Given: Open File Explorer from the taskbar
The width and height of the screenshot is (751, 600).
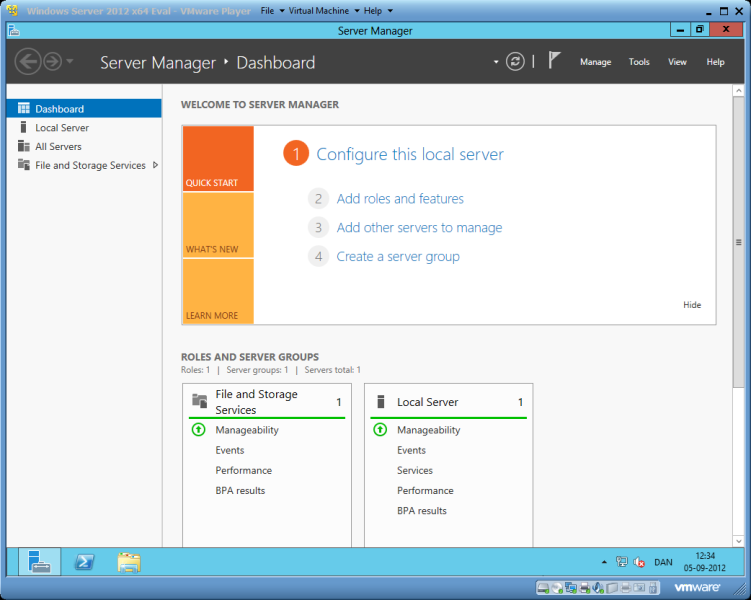Looking at the screenshot, I should point(128,562).
